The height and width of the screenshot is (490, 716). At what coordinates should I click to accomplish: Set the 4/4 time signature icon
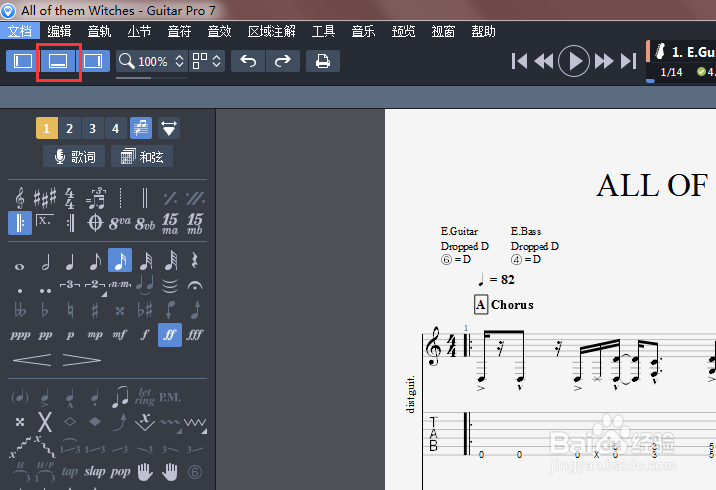click(69, 198)
